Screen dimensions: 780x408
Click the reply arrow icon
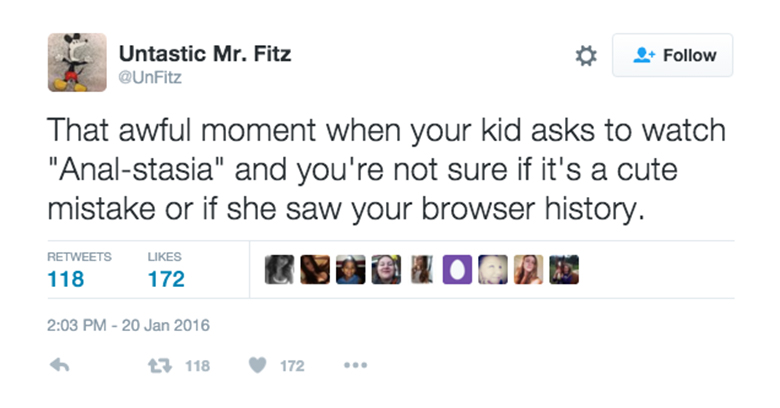(60, 366)
